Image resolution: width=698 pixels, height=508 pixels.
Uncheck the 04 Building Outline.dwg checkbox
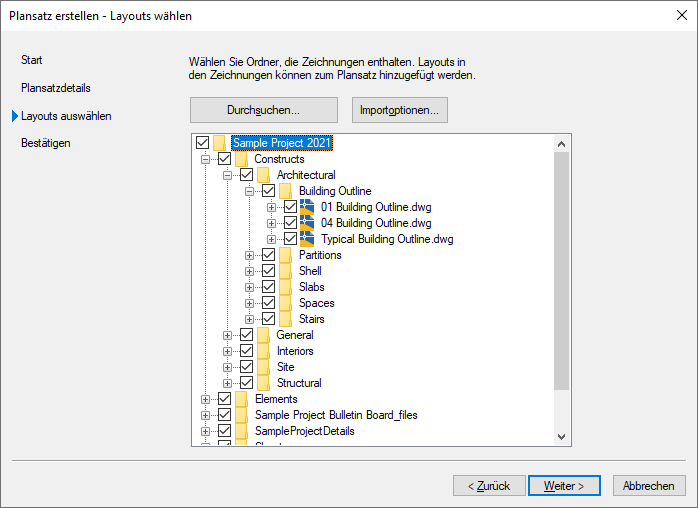(x=290, y=223)
